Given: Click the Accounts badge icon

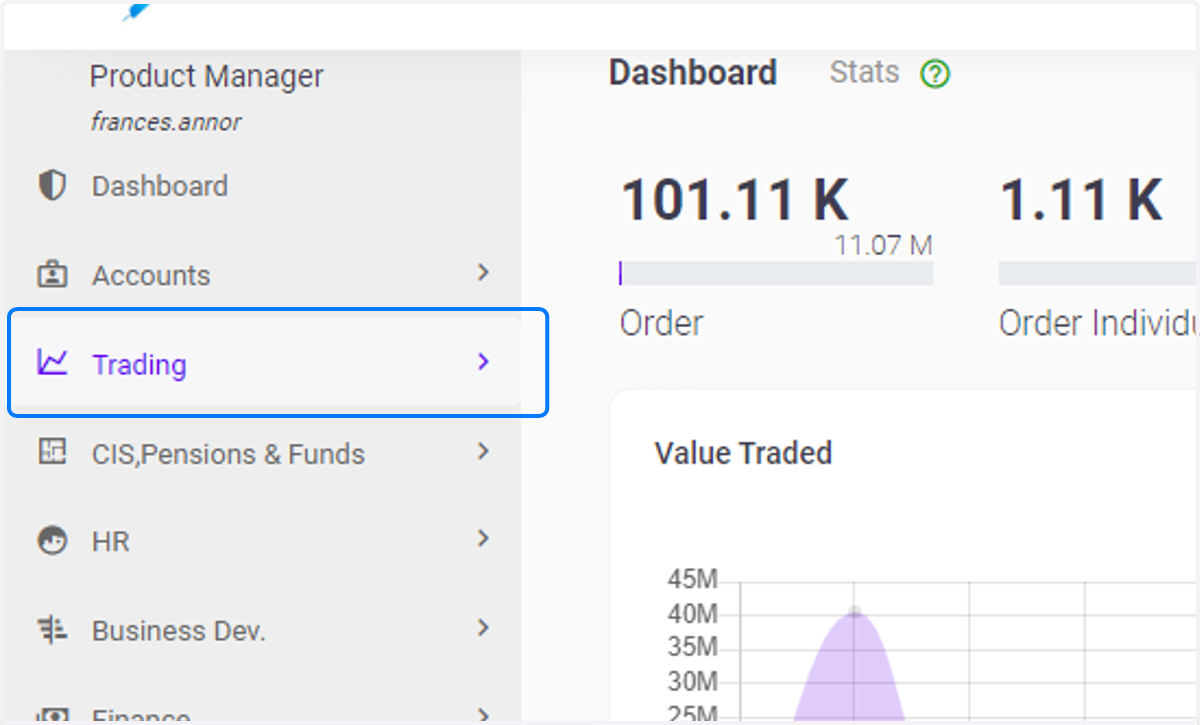Looking at the screenshot, I should pos(52,274).
